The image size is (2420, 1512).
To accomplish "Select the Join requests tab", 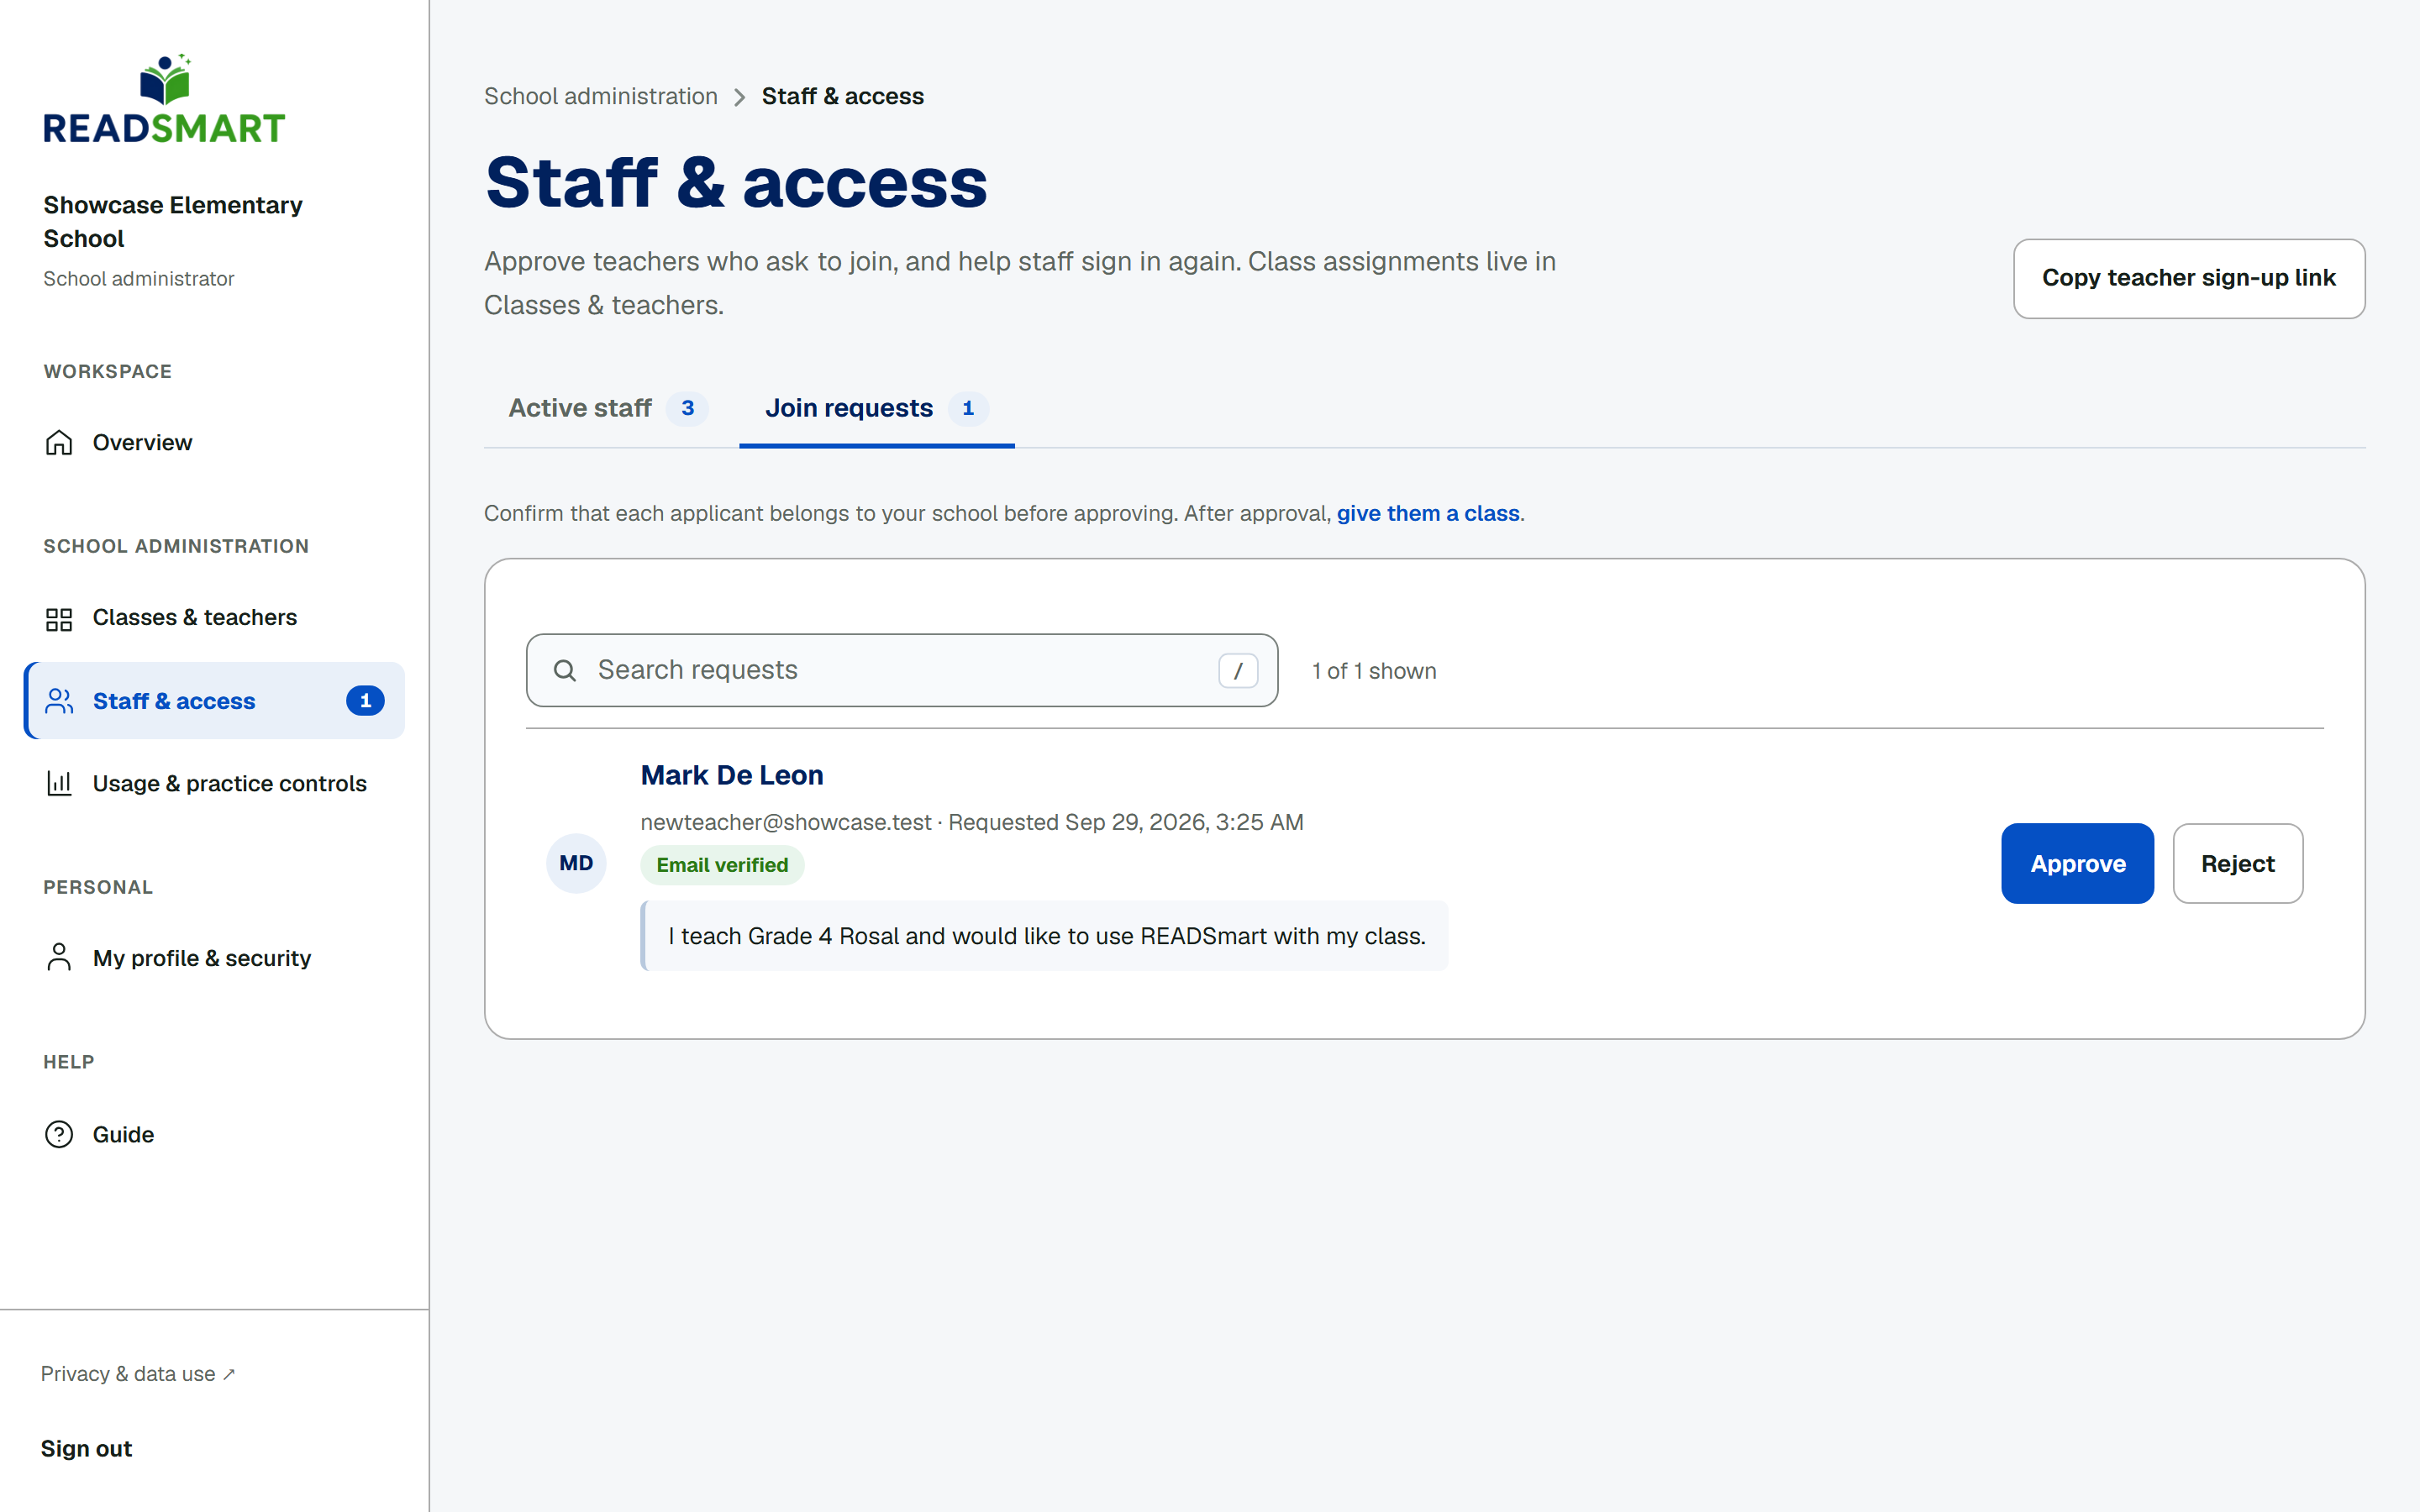I will click(x=877, y=408).
